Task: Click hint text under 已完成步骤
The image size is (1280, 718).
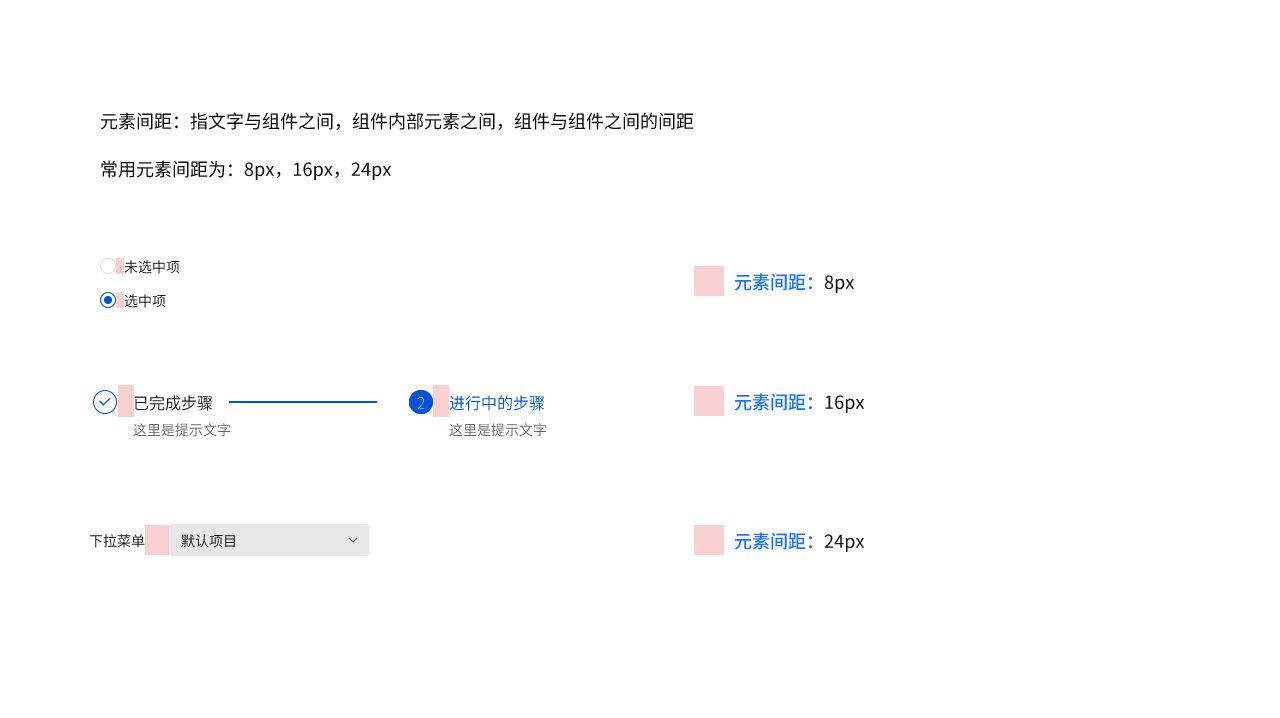Action: (182, 430)
